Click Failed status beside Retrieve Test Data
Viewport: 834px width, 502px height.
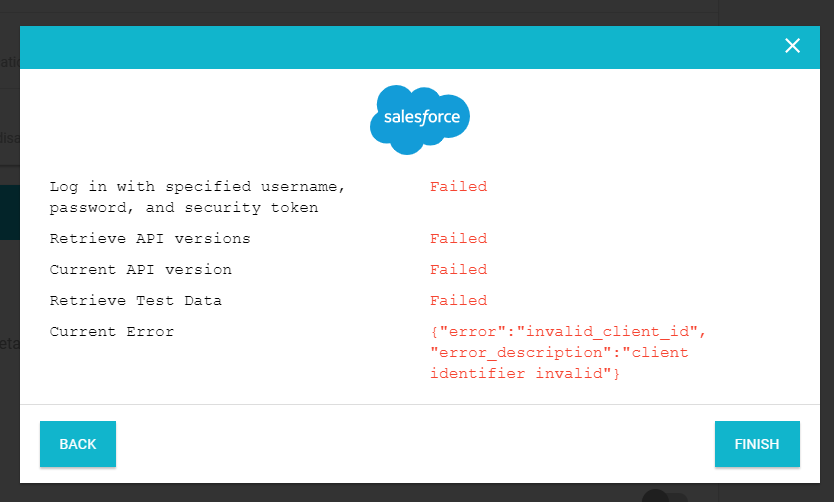click(458, 301)
